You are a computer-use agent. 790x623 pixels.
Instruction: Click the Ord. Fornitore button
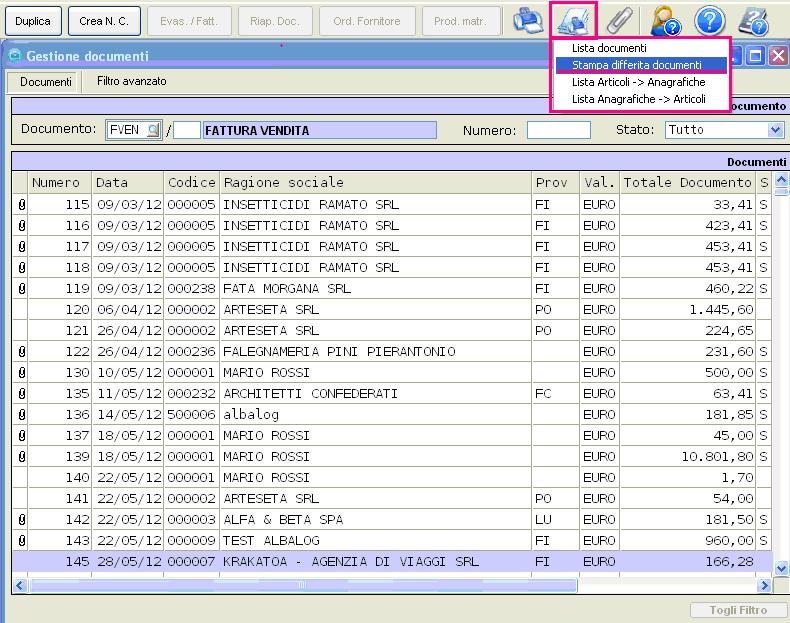[367, 21]
